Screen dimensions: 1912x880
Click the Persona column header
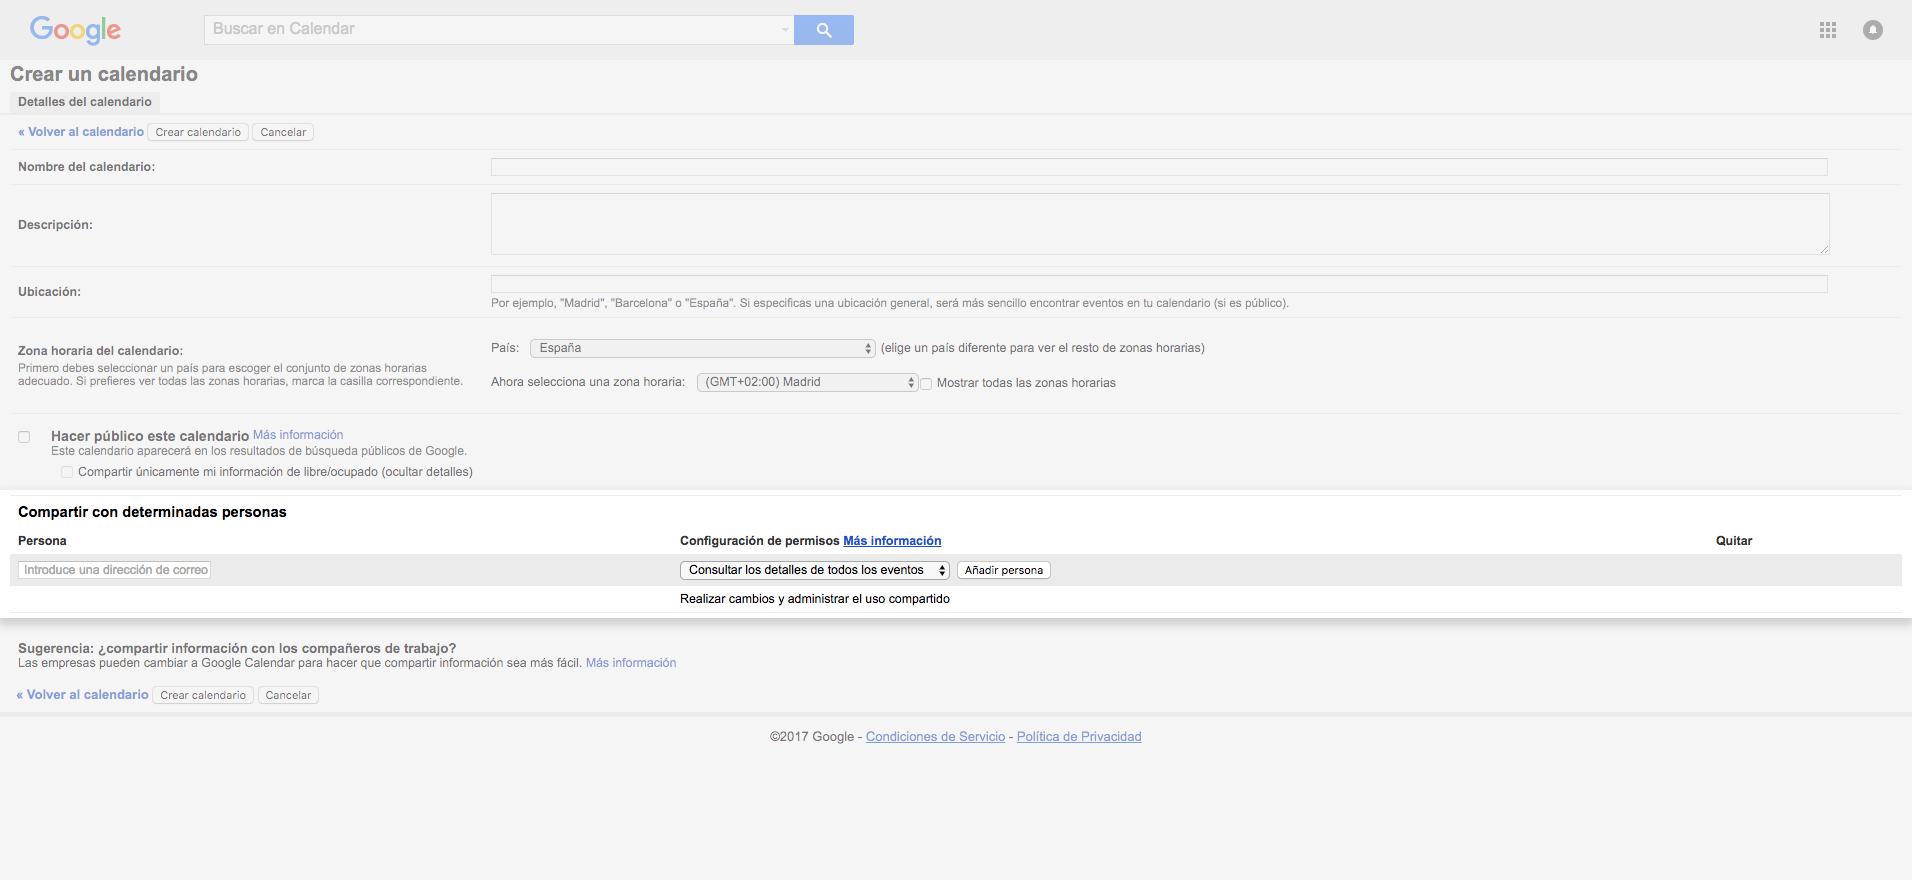click(42, 541)
